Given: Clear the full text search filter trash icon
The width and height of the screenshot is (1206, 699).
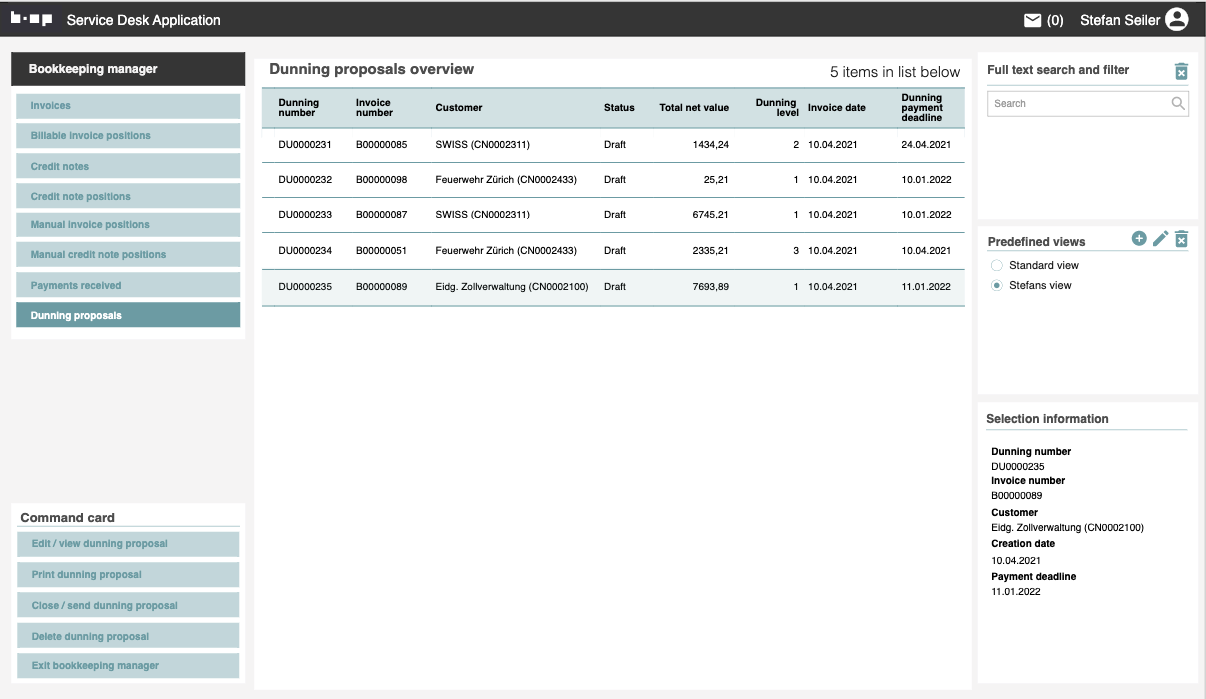Looking at the screenshot, I should (x=1181, y=71).
